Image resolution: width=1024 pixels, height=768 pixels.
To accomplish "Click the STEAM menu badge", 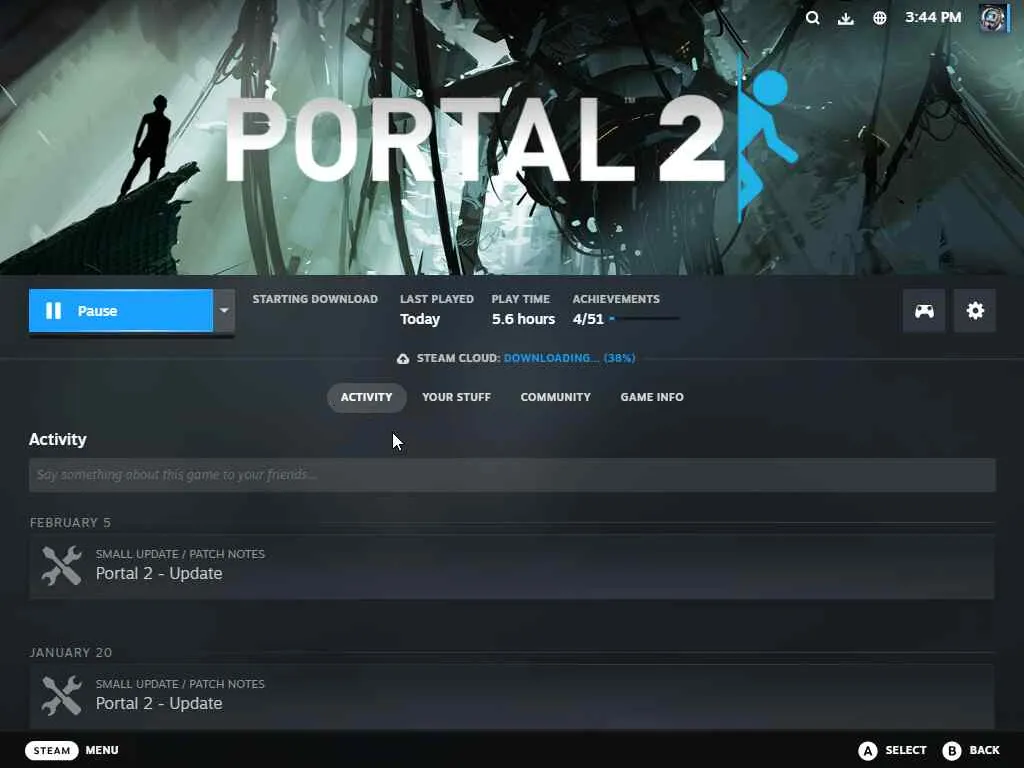I will click(x=52, y=750).
